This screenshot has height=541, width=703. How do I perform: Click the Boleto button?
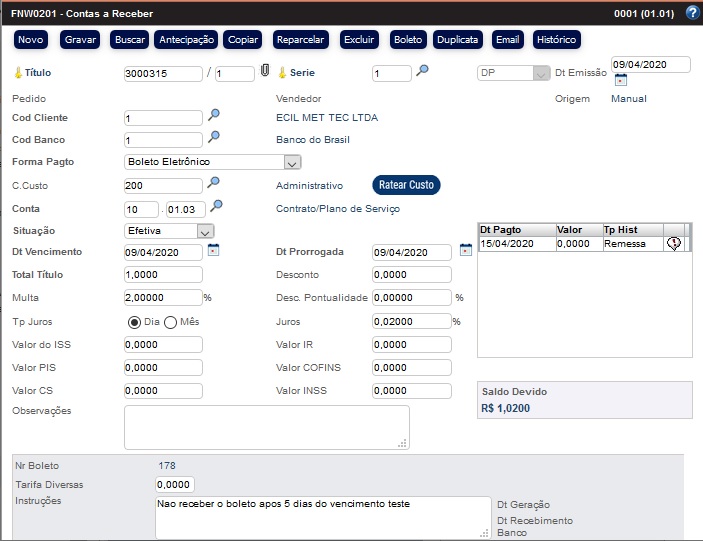tap(408, 39)
